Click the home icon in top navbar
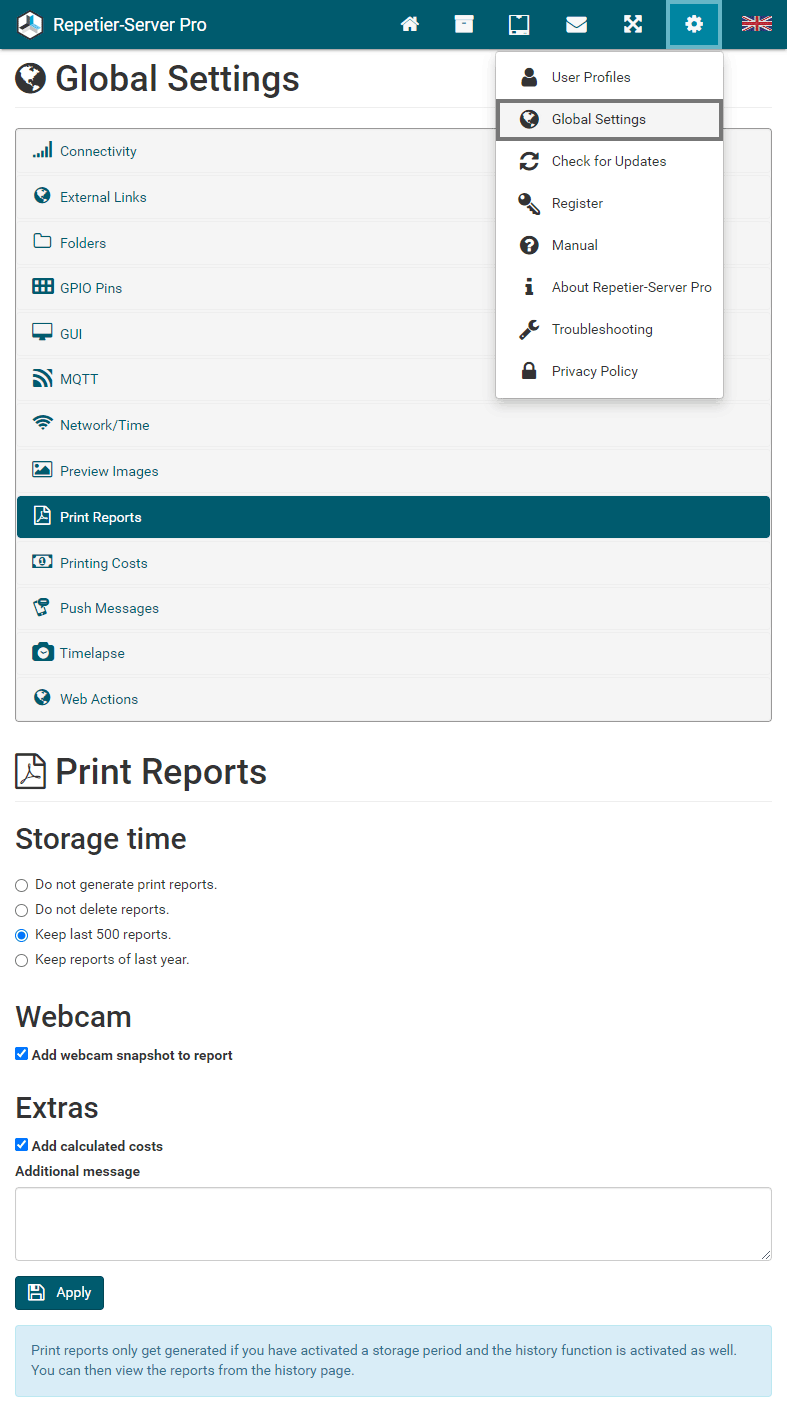This screenshot has width=787, height=1417. [409, 25]
